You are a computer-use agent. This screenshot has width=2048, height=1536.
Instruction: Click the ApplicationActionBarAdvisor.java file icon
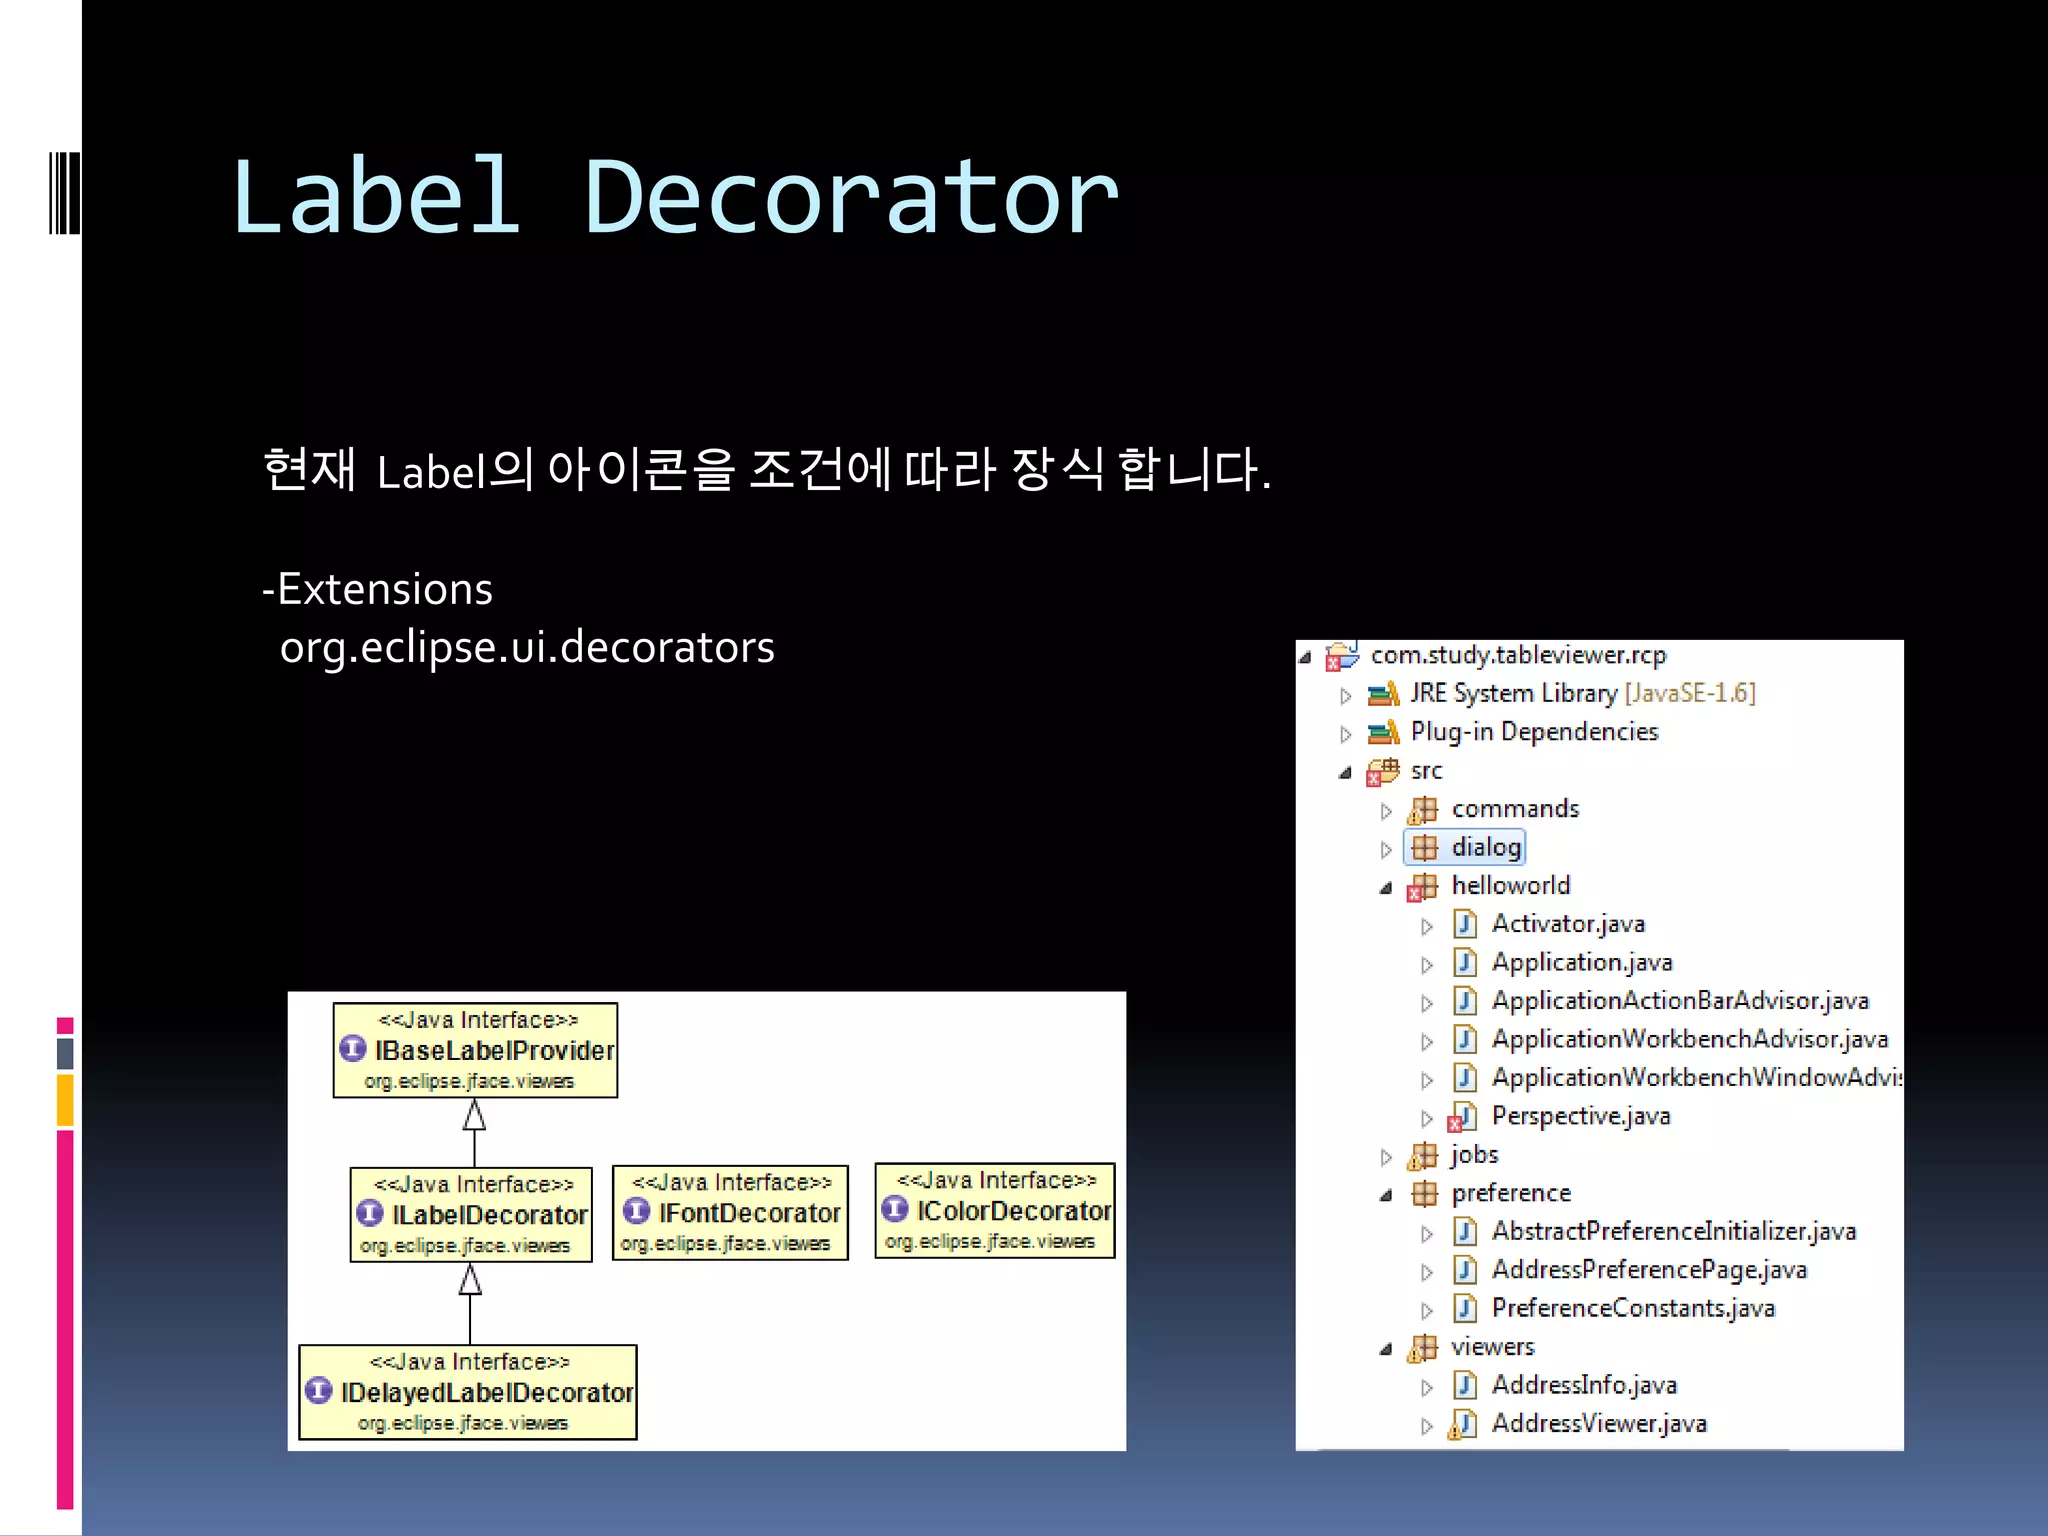(1465, 1001)
